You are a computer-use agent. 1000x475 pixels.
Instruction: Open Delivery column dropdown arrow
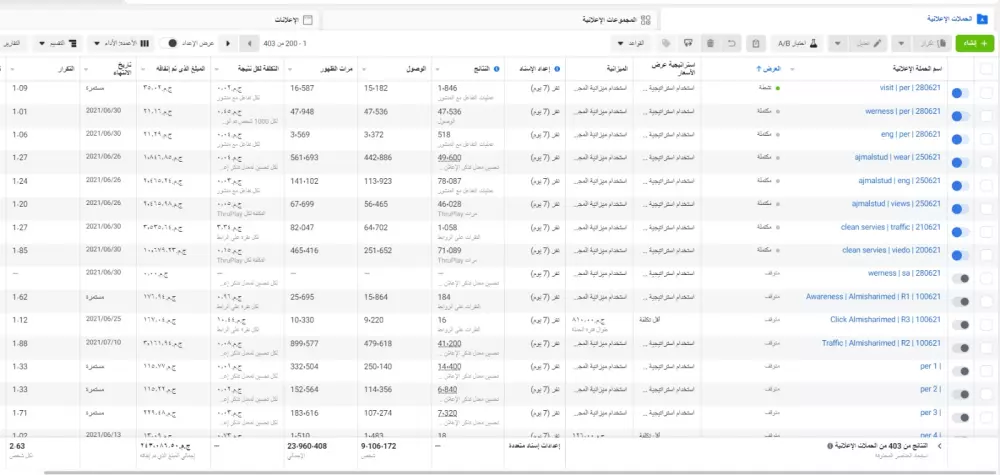pyautogui.click(x=792, y=69)
